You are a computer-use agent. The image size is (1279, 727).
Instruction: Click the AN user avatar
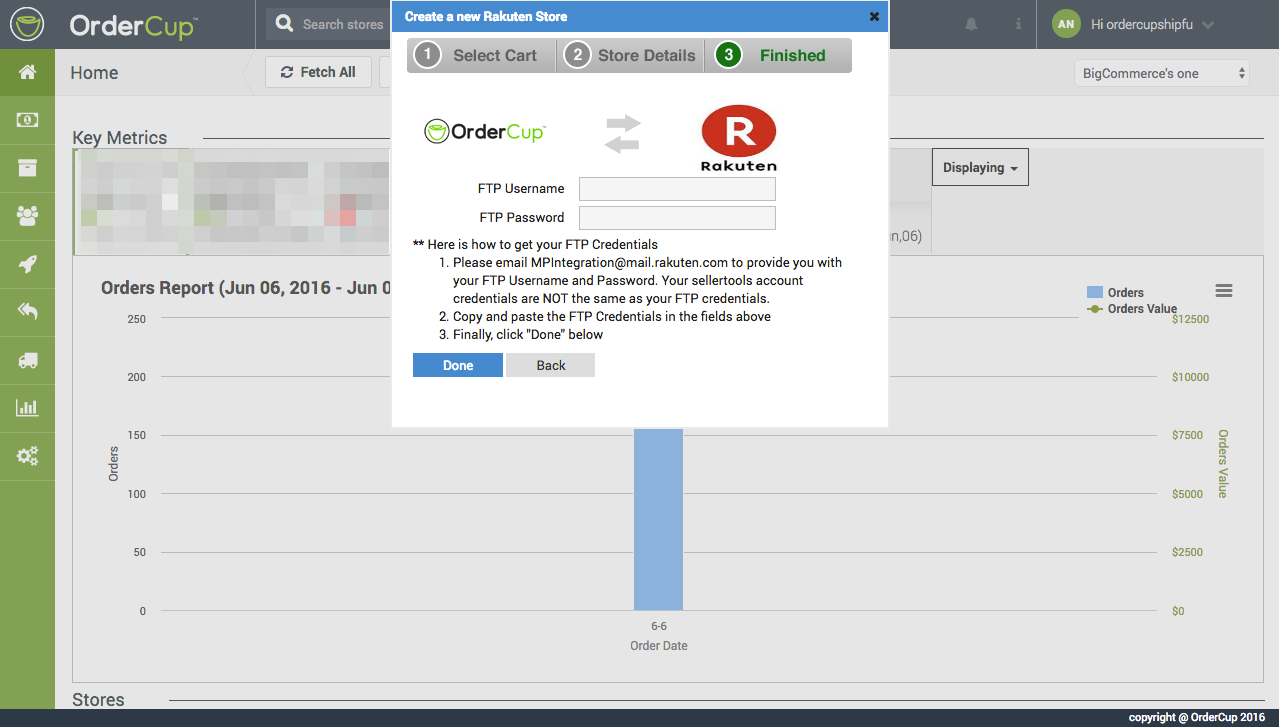coord(1066,24)
